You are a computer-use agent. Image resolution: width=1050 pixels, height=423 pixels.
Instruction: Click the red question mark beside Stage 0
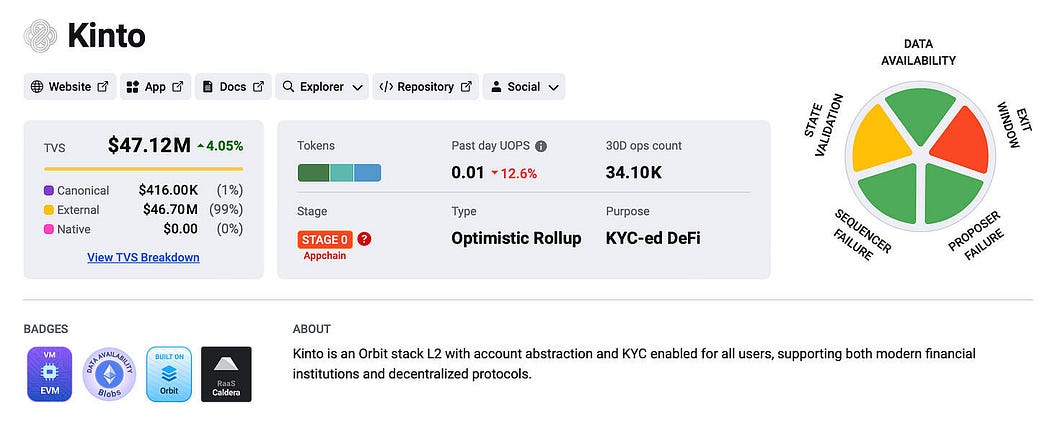tap(364, 239)
